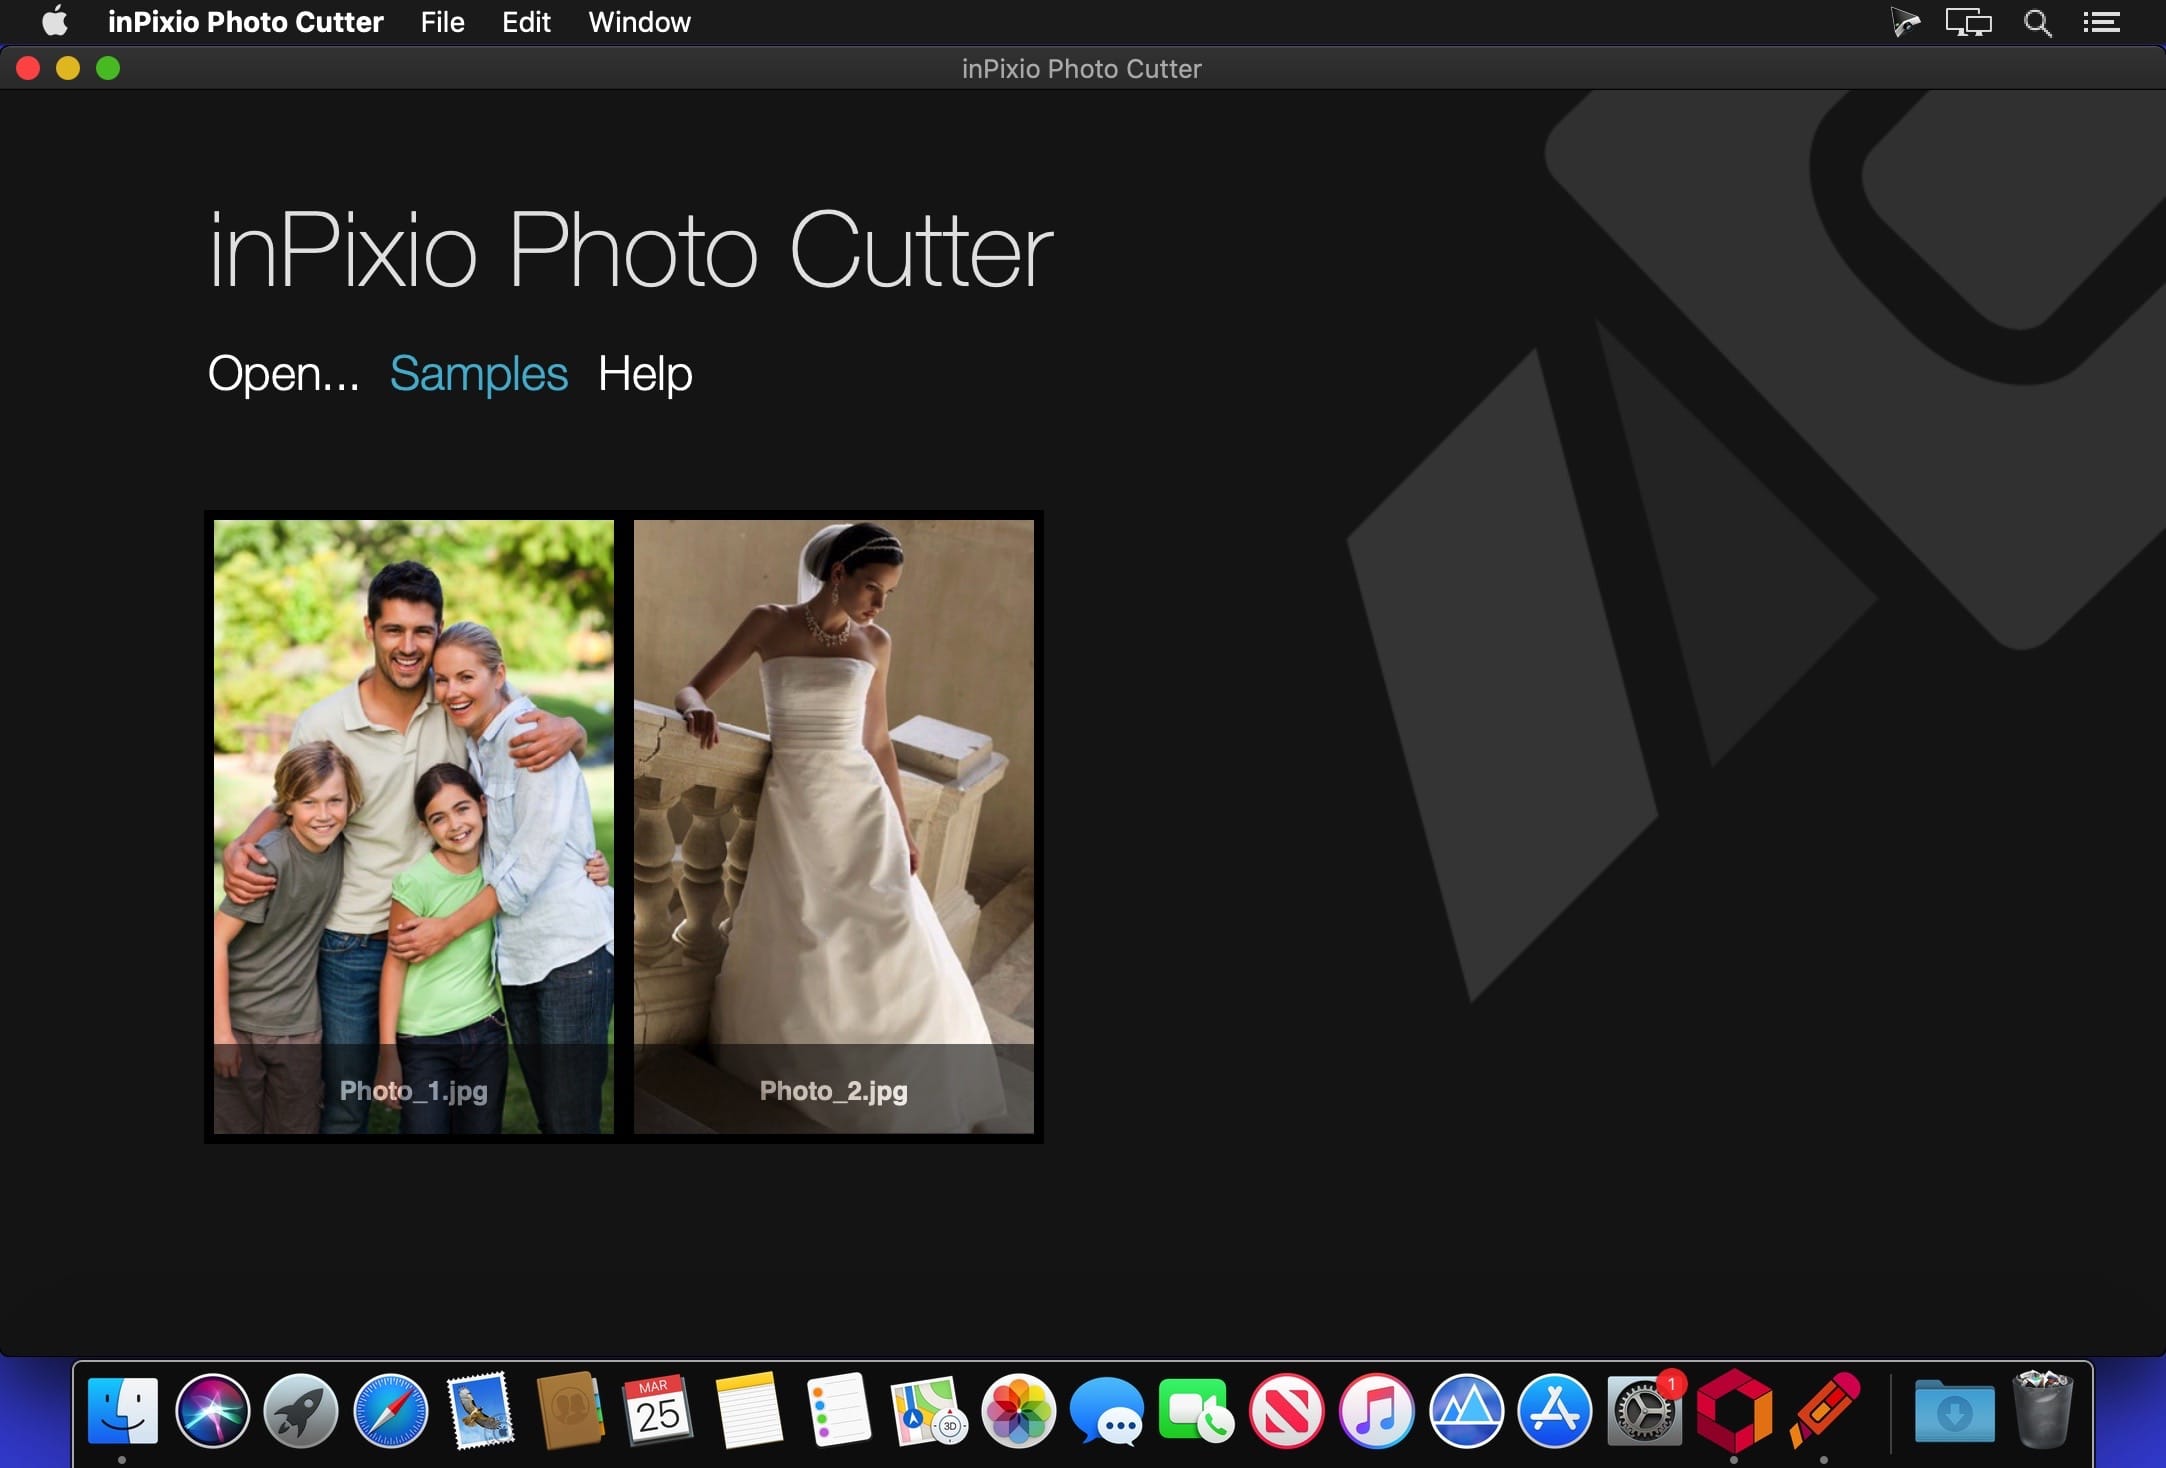Open Safari from the dock
The image size is (2166, 1468).
[390, 1411]
